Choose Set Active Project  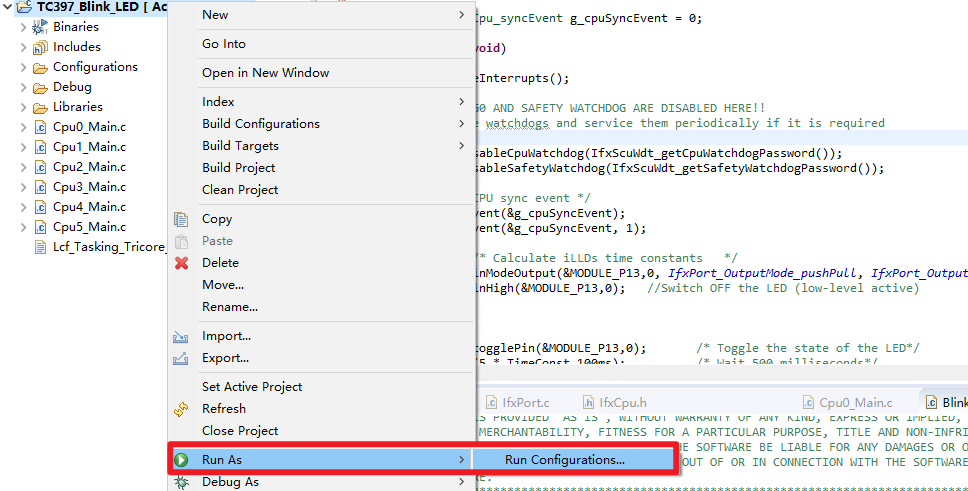point(321,387)
